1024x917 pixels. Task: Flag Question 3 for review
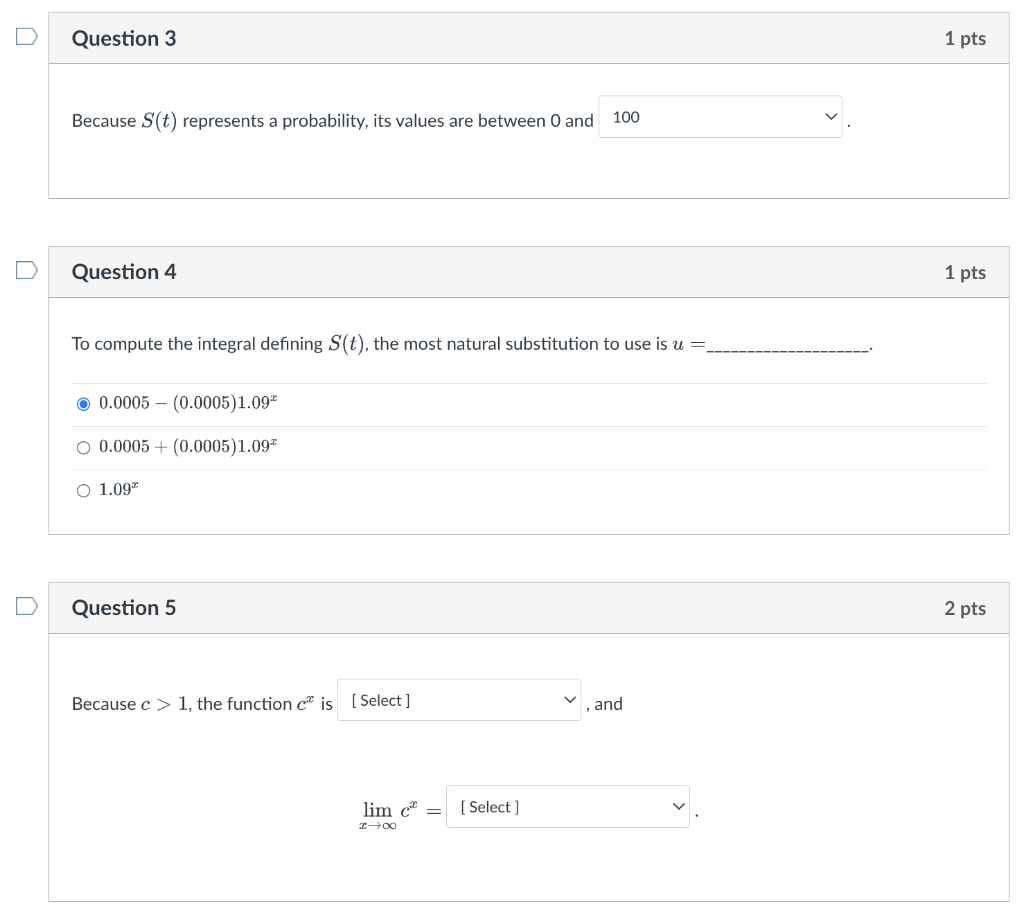tap(26, 37)
